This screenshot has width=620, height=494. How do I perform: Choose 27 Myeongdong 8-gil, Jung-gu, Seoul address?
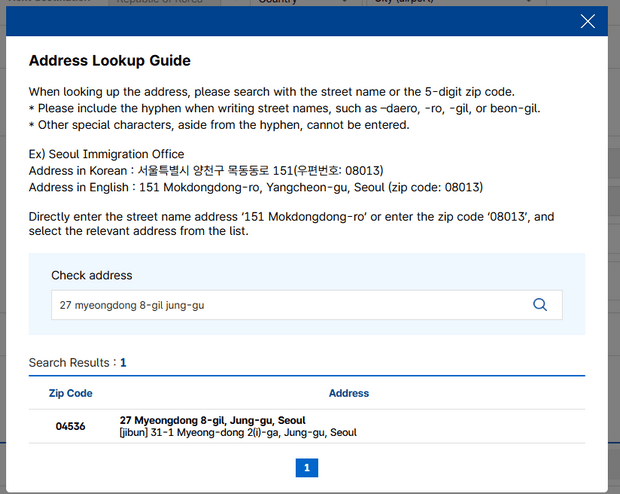click(x=212, y=420)
